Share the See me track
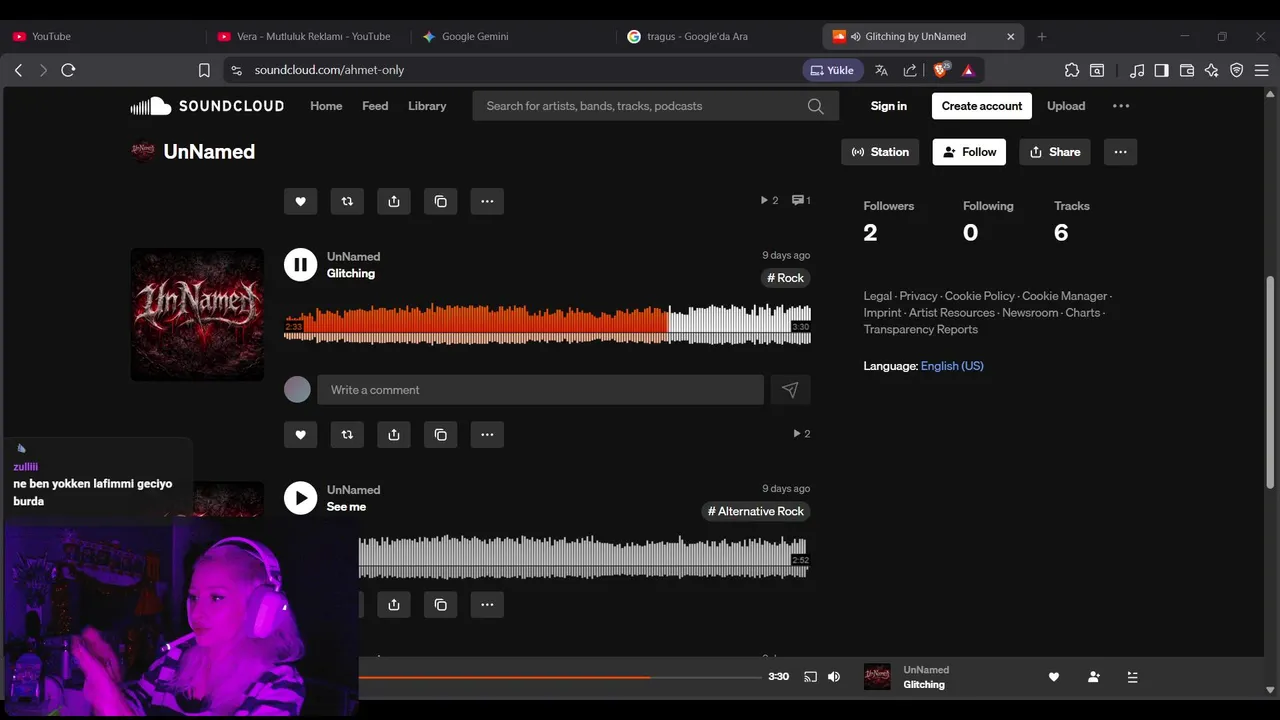The width and height of the screenshot is (1280, 720). [394, 605]
